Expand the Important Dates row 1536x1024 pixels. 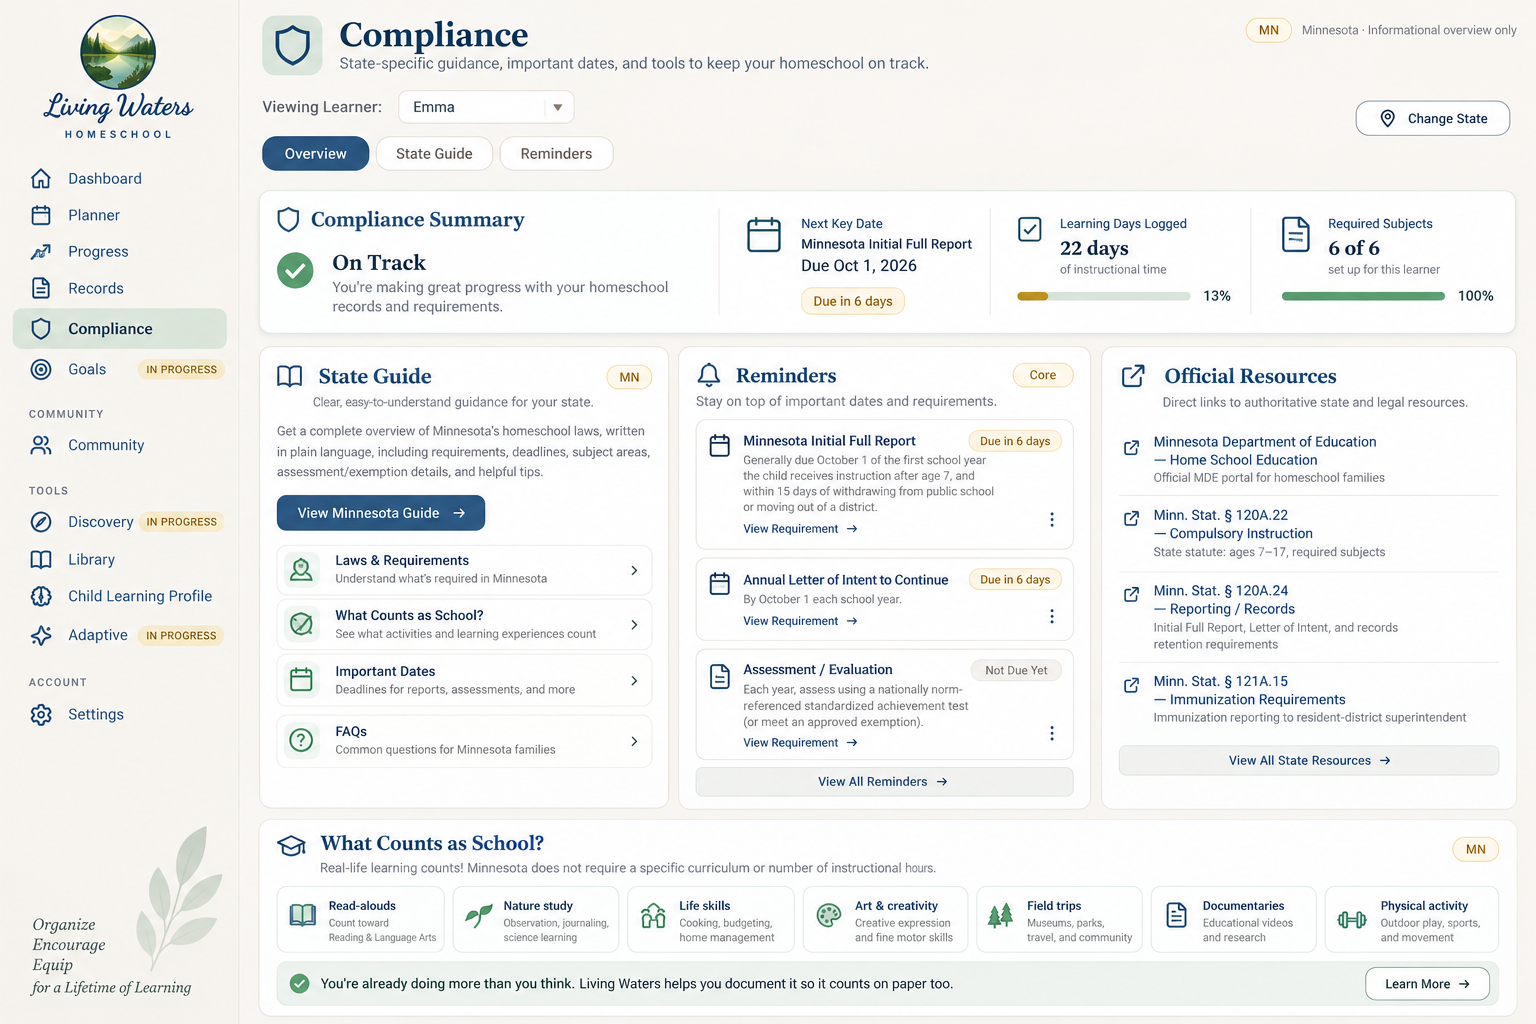coord(464,681)
